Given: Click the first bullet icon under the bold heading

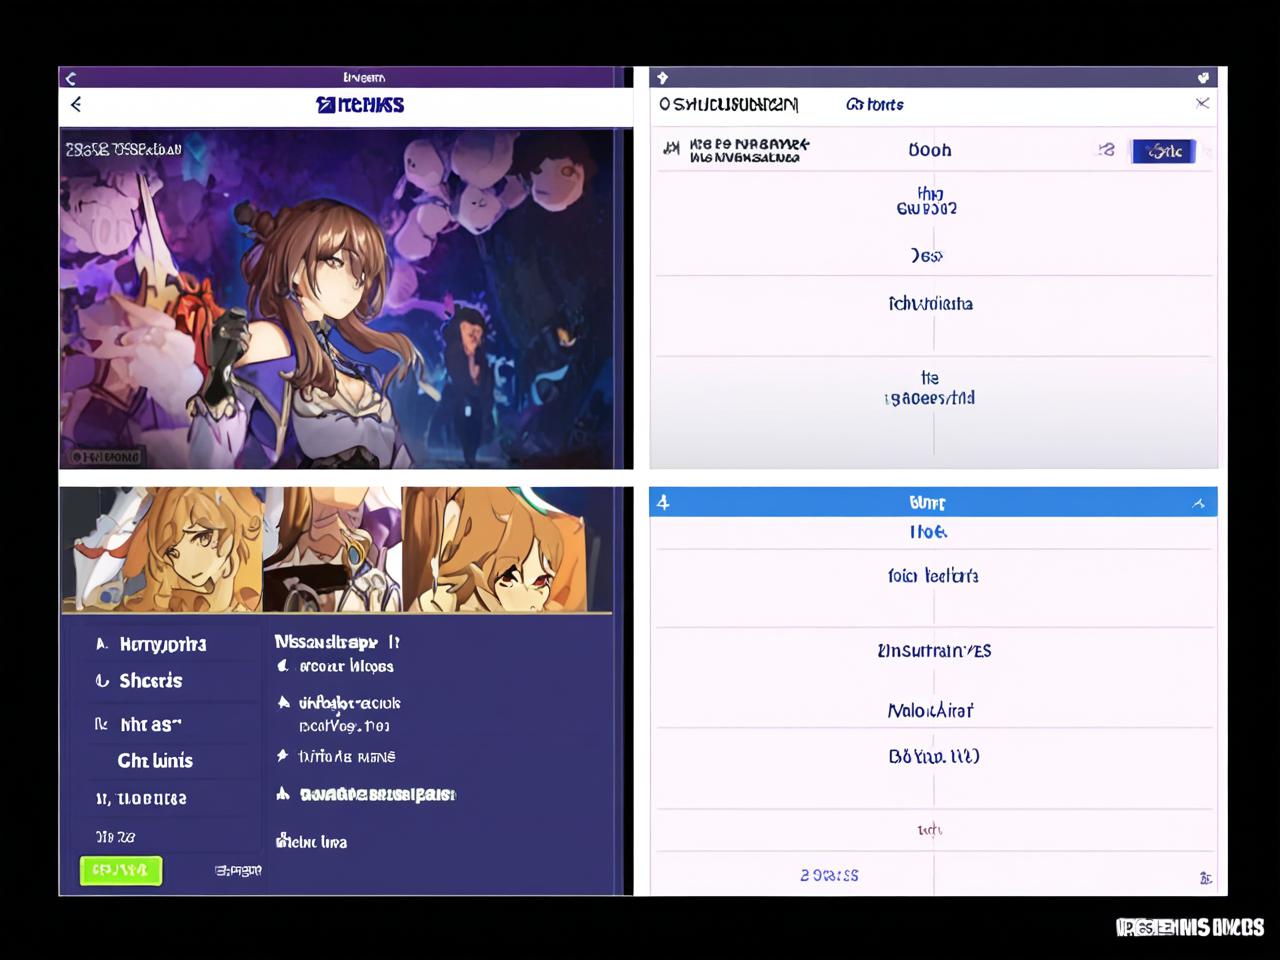Looking at the screenshot, I should pos(283,666).
